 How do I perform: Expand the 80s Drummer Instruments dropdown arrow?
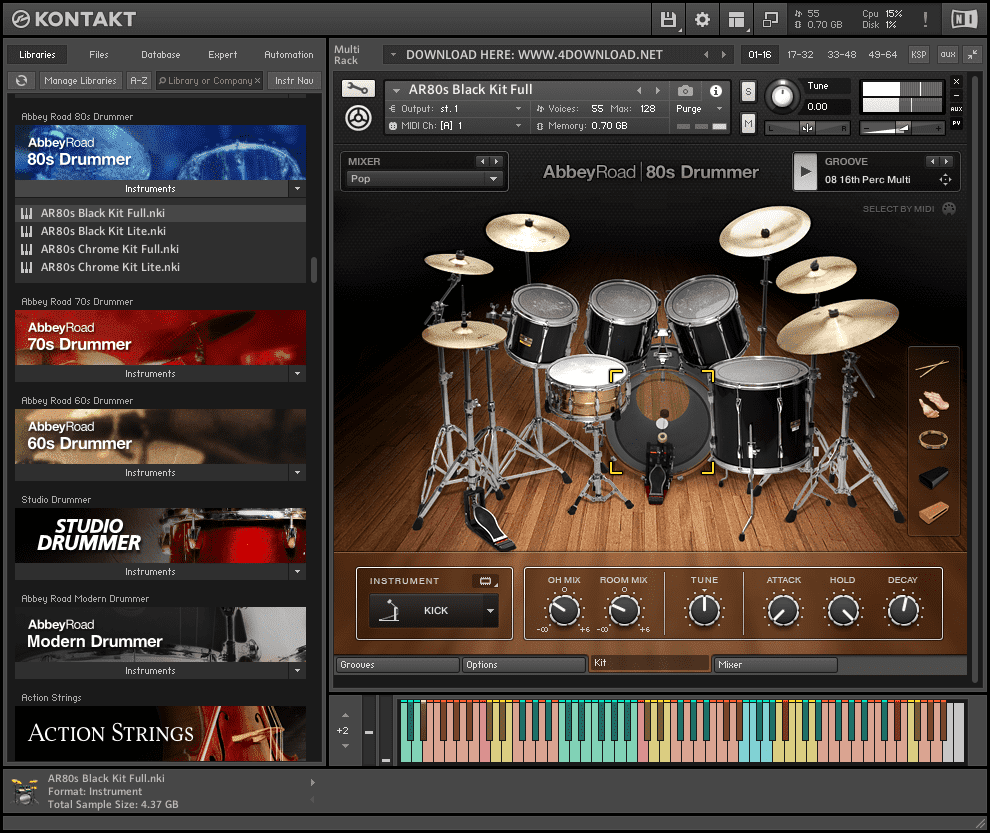pos(297,188)
